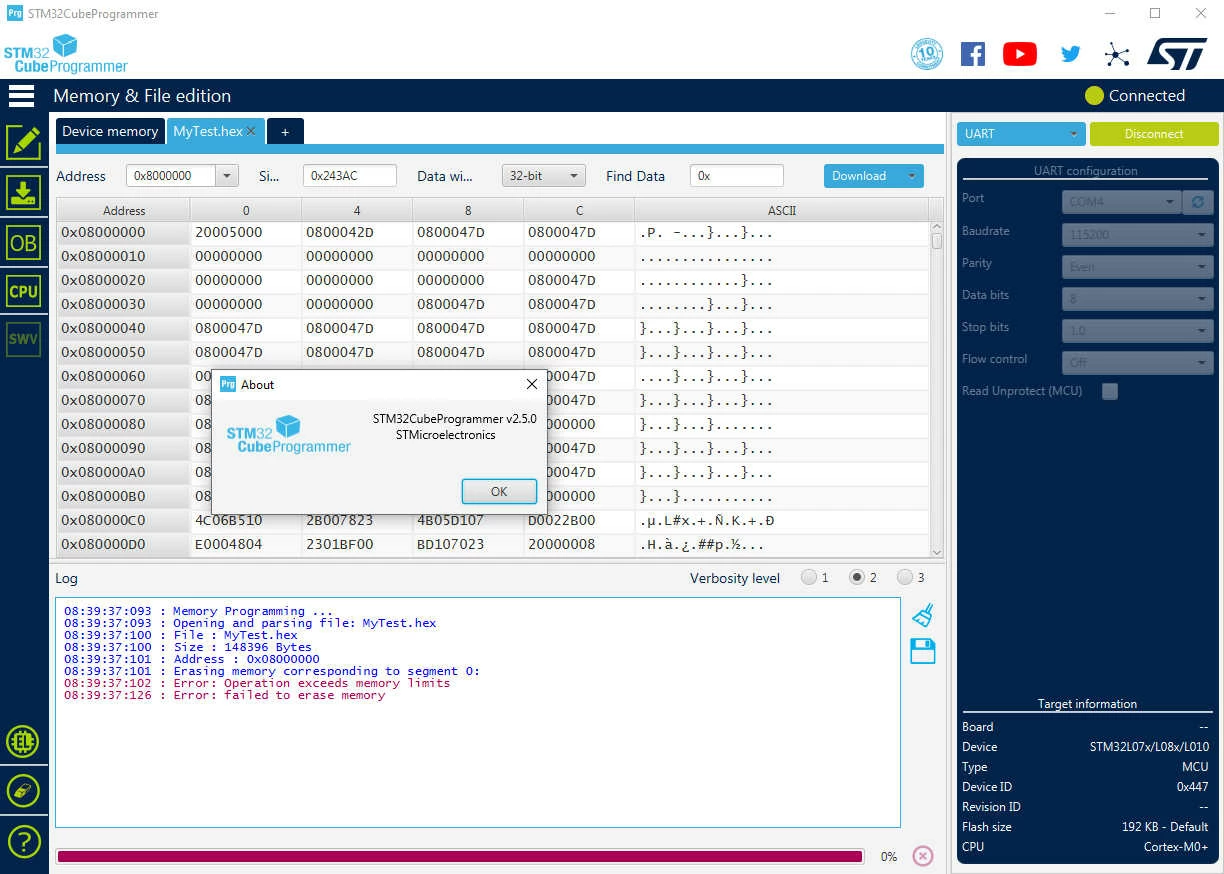Open the Baudrate 115200 dropdown
Screen dimensions: 1224x874
[1138, 234]
